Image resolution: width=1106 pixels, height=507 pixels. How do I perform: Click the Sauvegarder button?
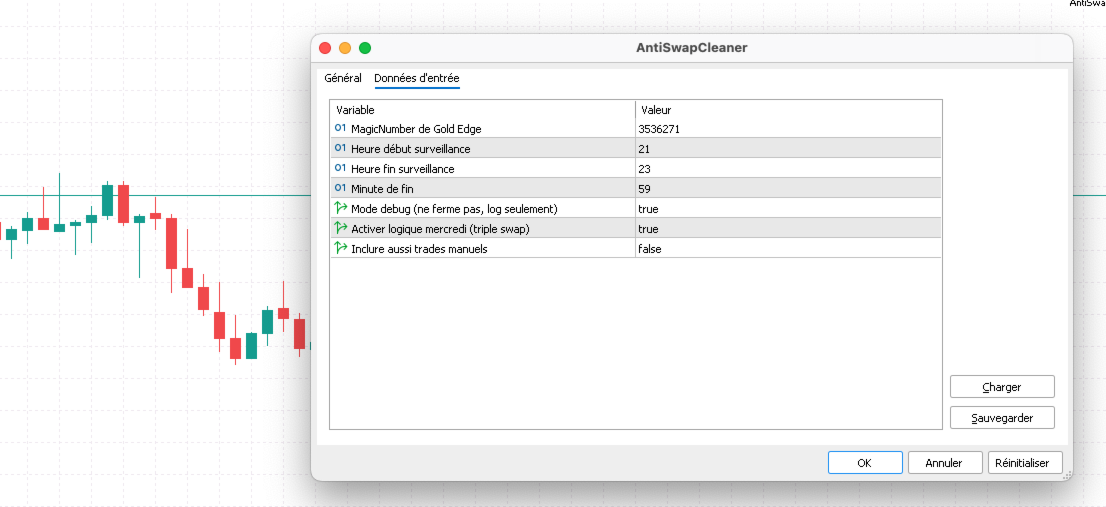pos(1002,417)
